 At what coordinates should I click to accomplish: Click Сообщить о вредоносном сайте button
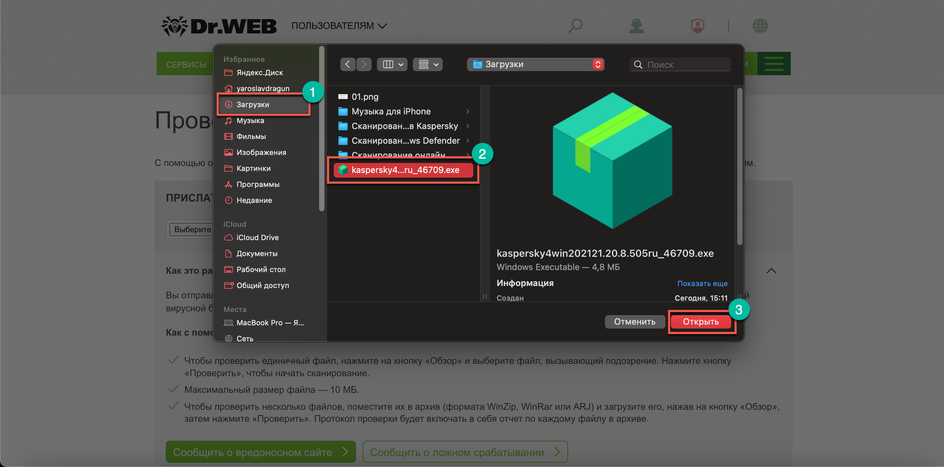tap(261, 452)
